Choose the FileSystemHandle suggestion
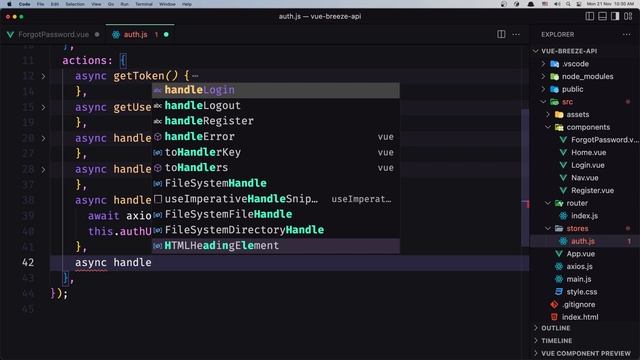The width and height of the screenshot is (640, 360). click(x=276, y=183)
